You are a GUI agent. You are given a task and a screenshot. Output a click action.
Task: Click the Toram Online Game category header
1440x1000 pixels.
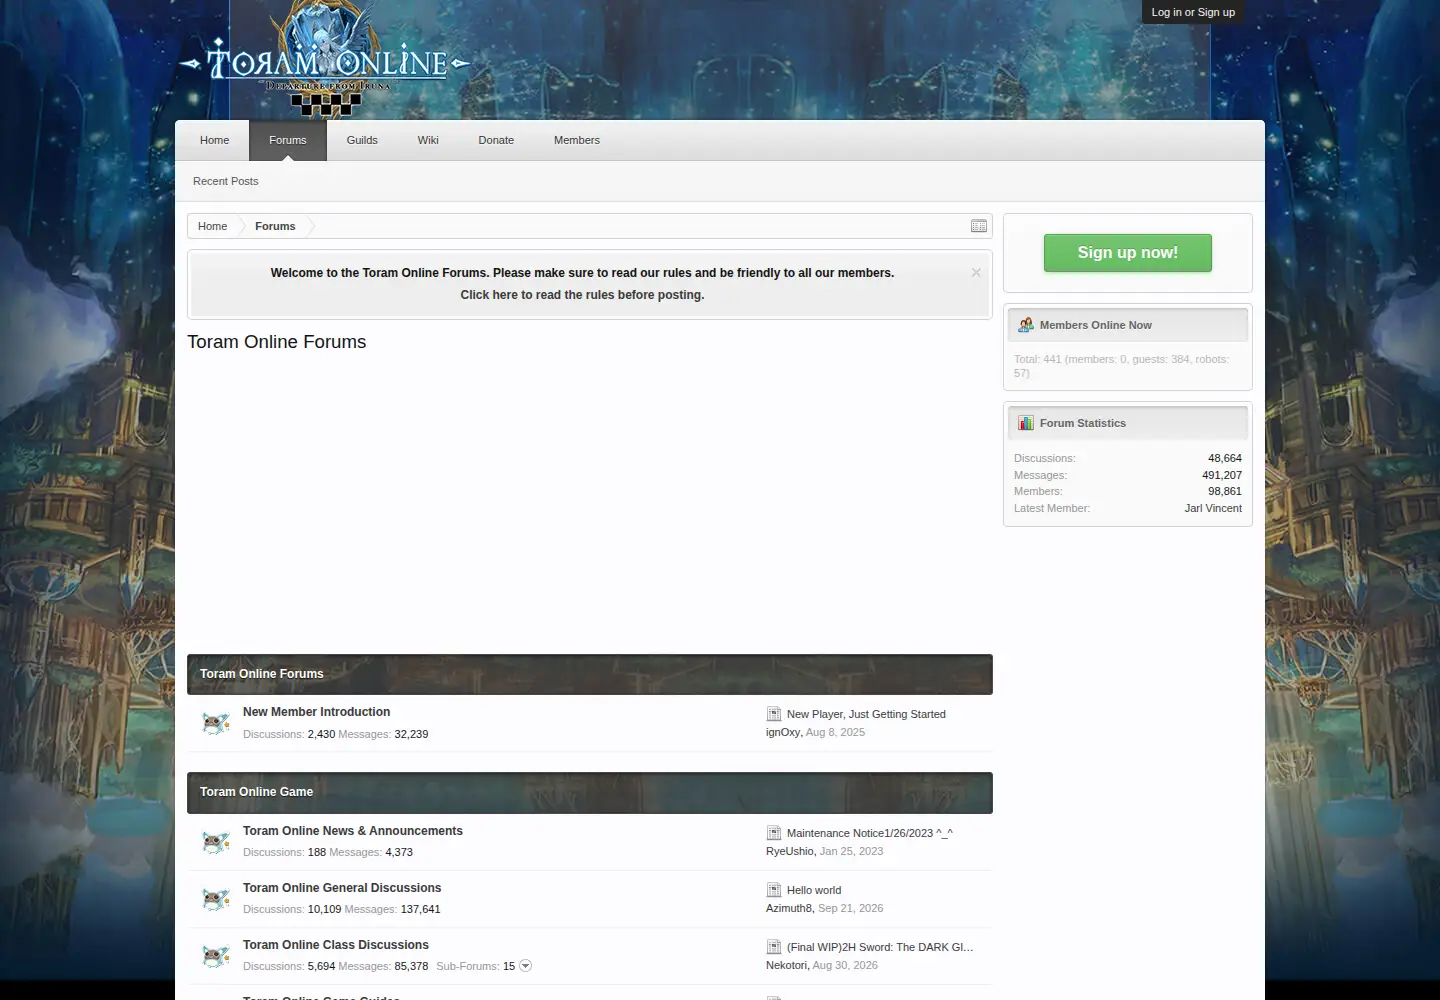(x=256, y=792)
